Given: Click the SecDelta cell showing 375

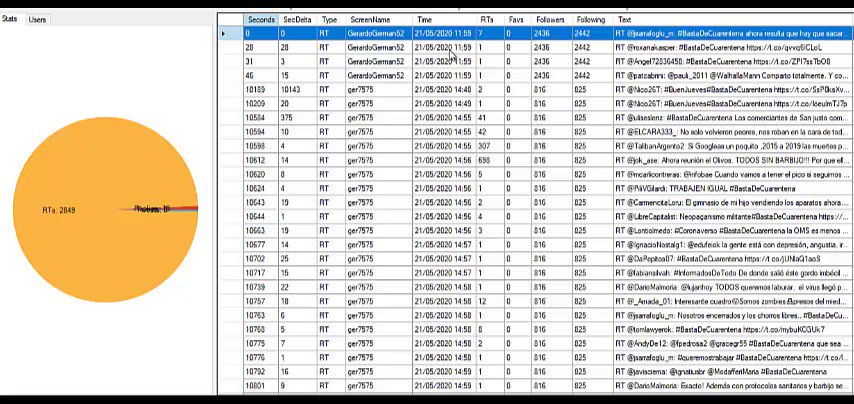Looking at the screenshot, I should pos(298,118).
